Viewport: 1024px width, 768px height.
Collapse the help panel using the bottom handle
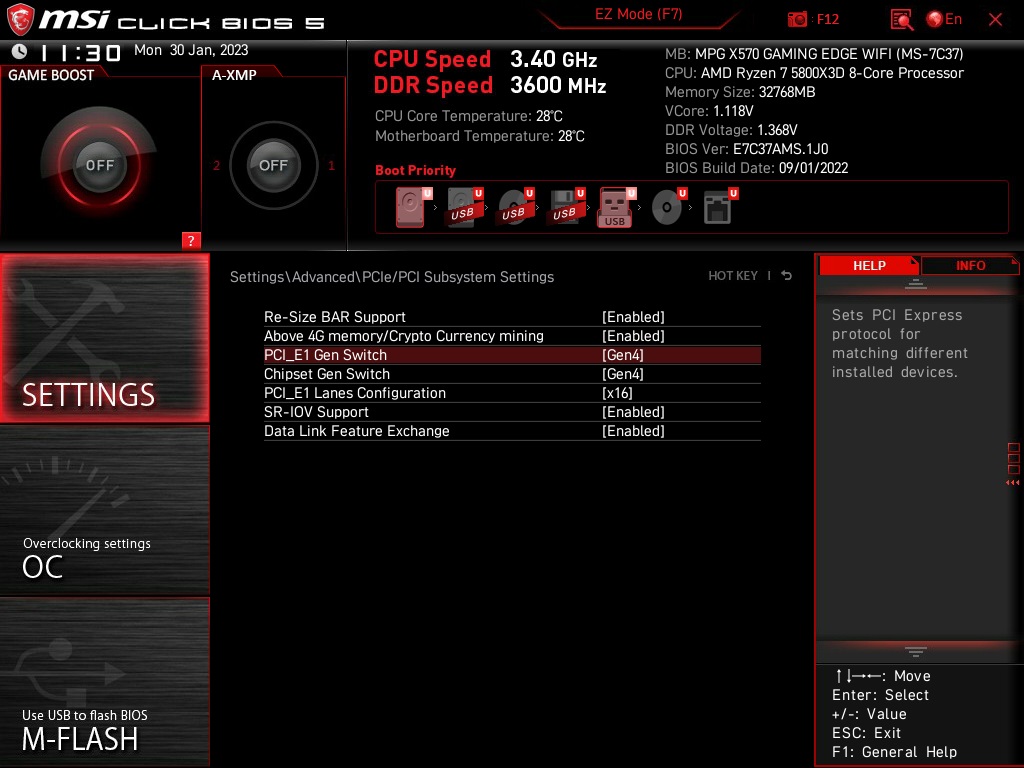(x=916, y=651)
